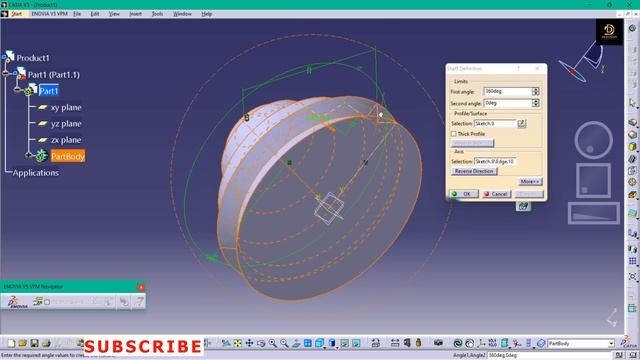Screen dimensions: 640x360
Task: Expand the PartBody node in the tree
Action: coord(29,155)
